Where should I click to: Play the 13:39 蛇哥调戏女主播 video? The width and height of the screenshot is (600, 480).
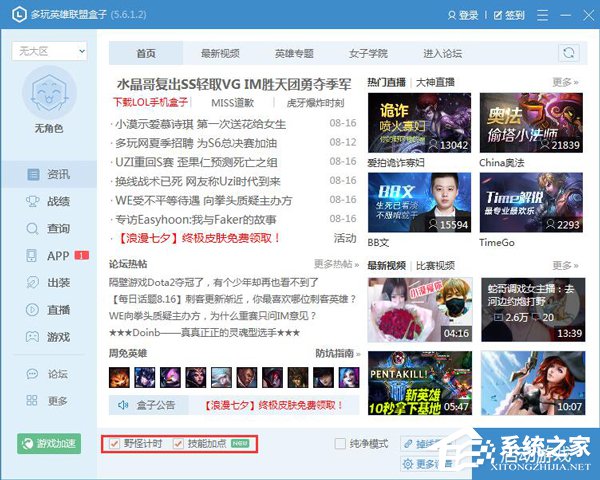pos(533,310)
